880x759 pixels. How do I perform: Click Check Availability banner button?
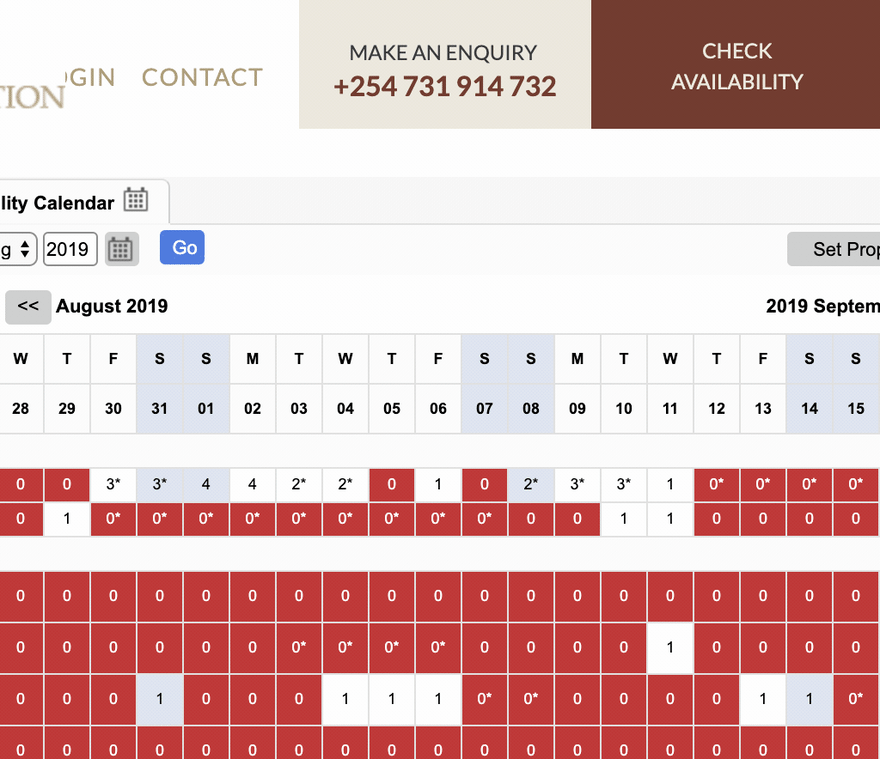736,65
